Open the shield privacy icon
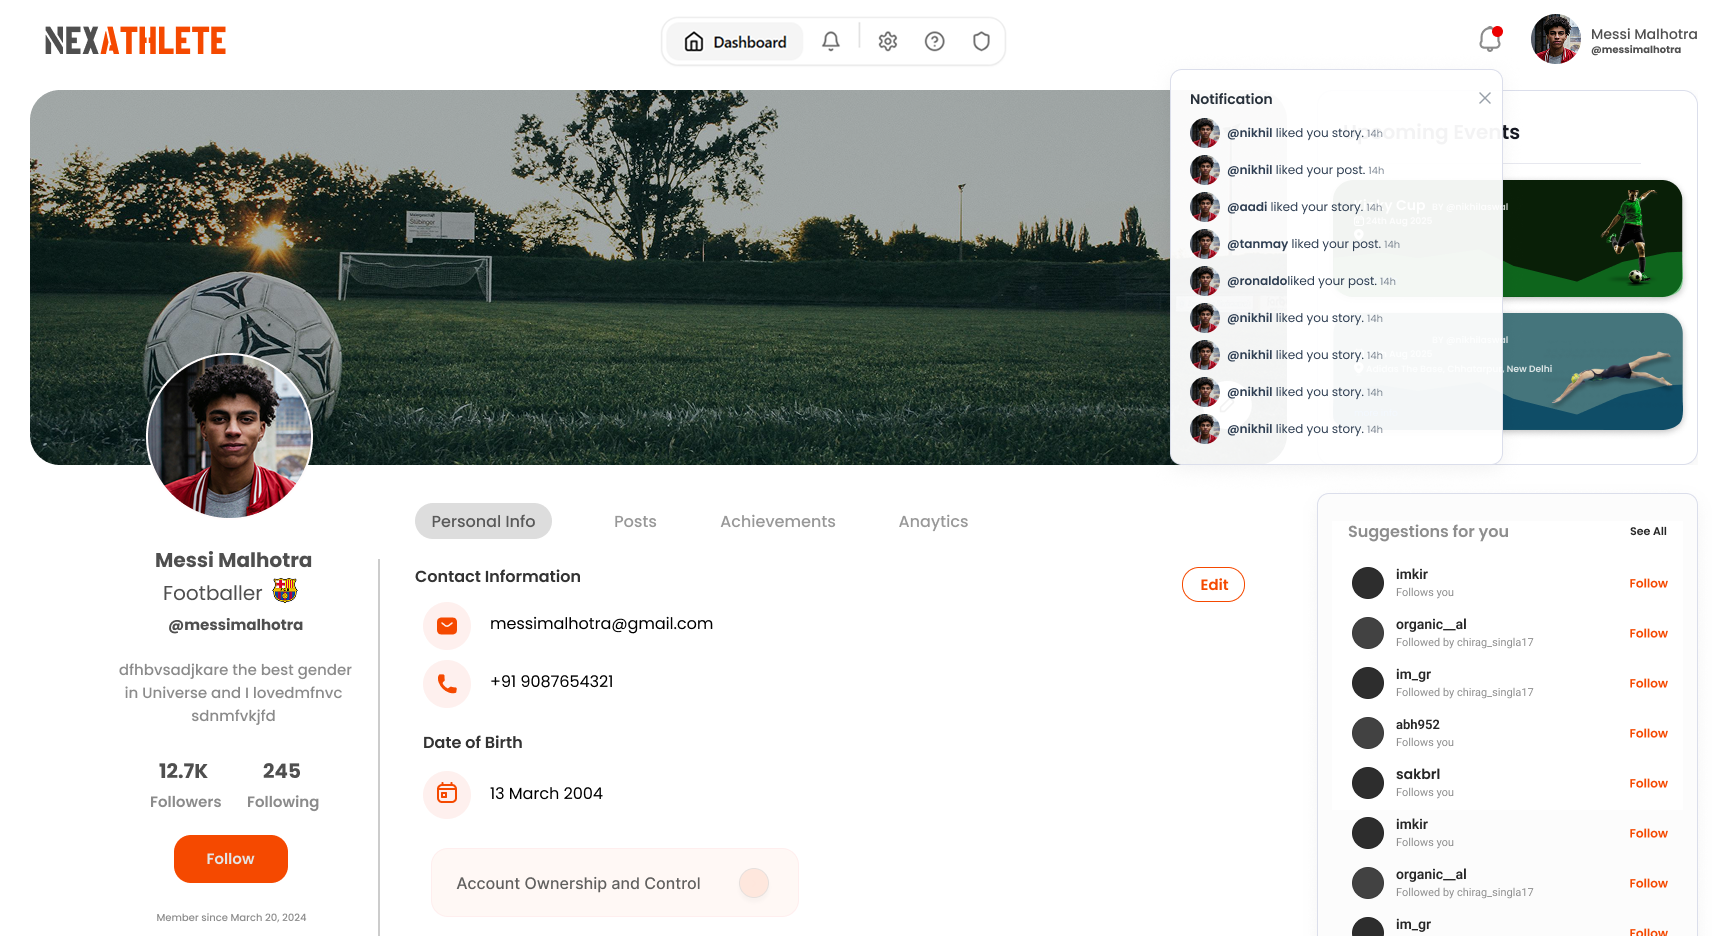The image size is (1728, 936). point(982,41)
